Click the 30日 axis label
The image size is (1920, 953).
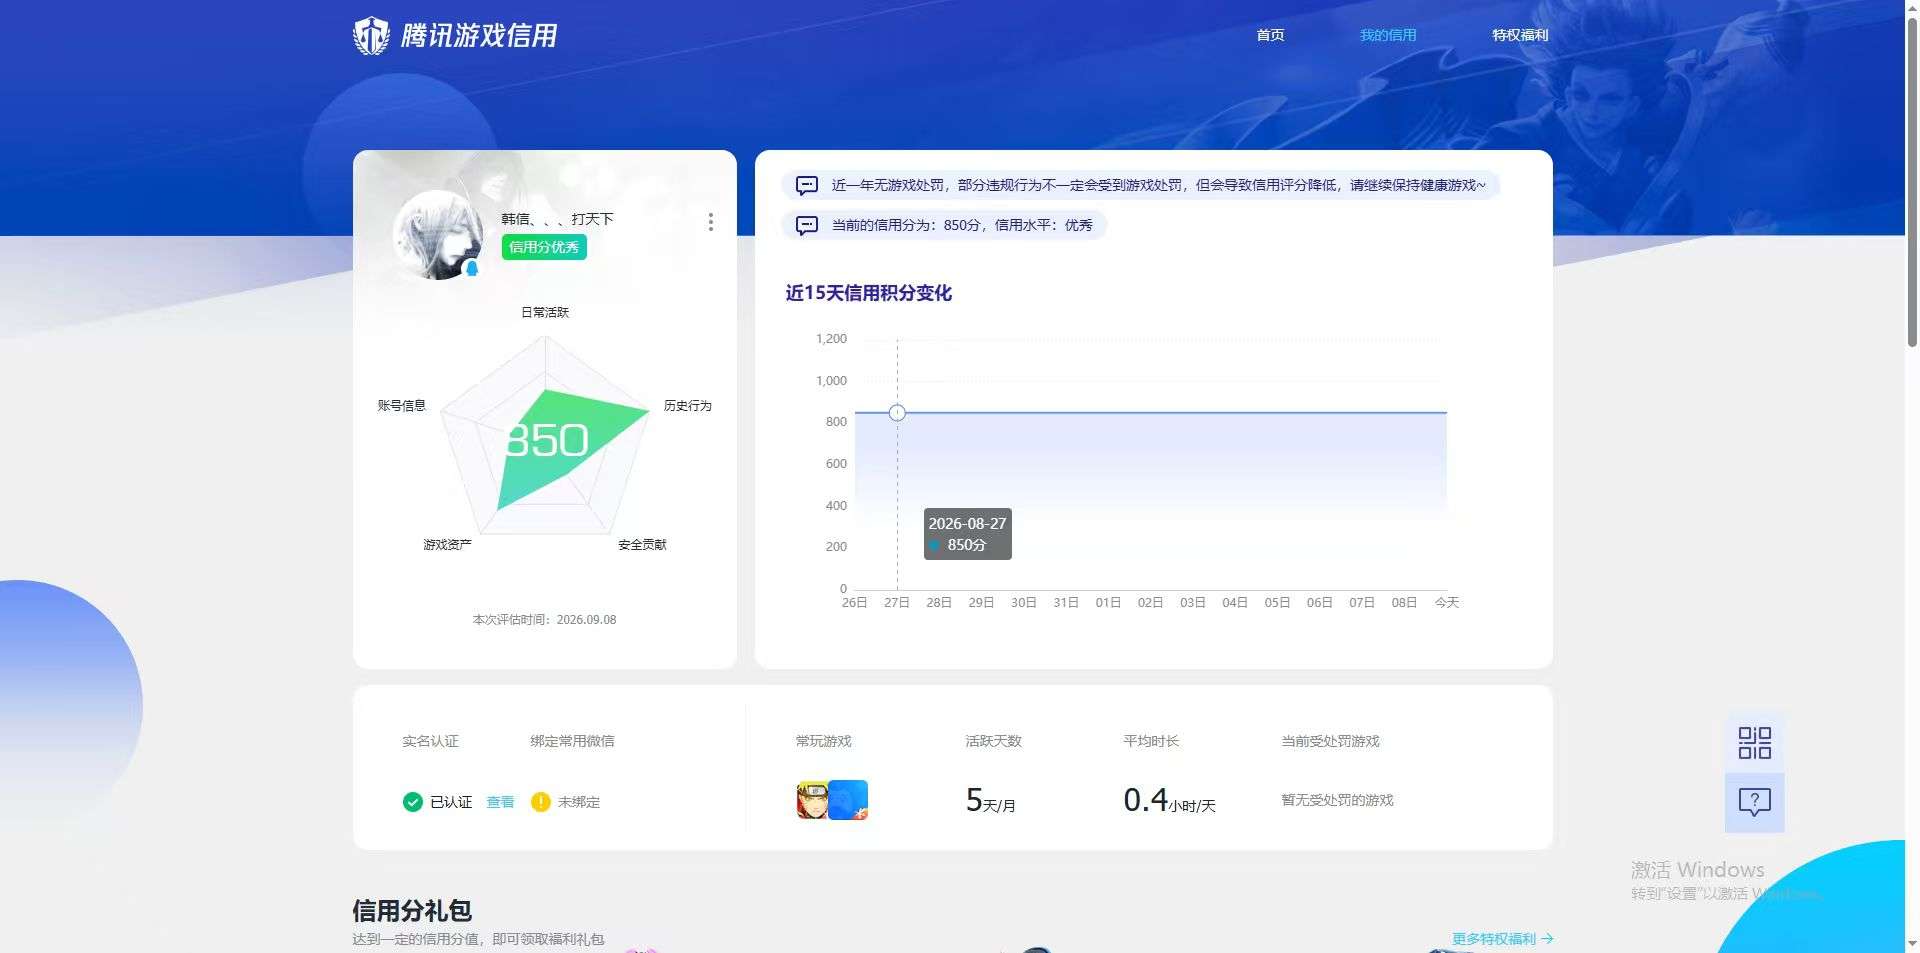(x=1023, y=603)
